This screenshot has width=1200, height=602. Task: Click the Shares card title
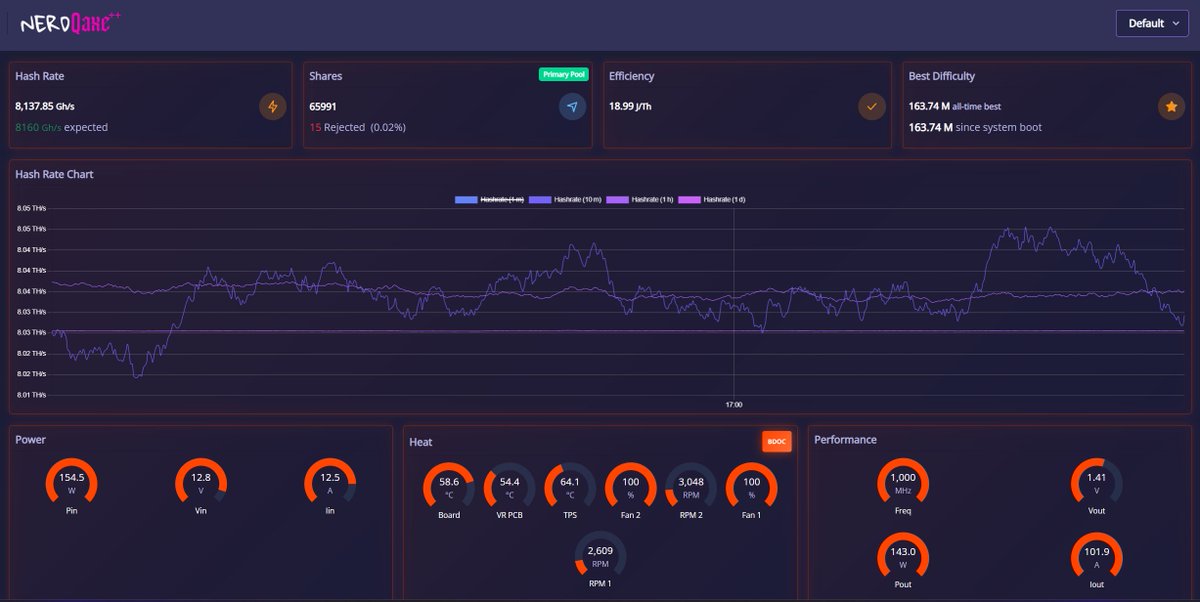coord(326,76)
